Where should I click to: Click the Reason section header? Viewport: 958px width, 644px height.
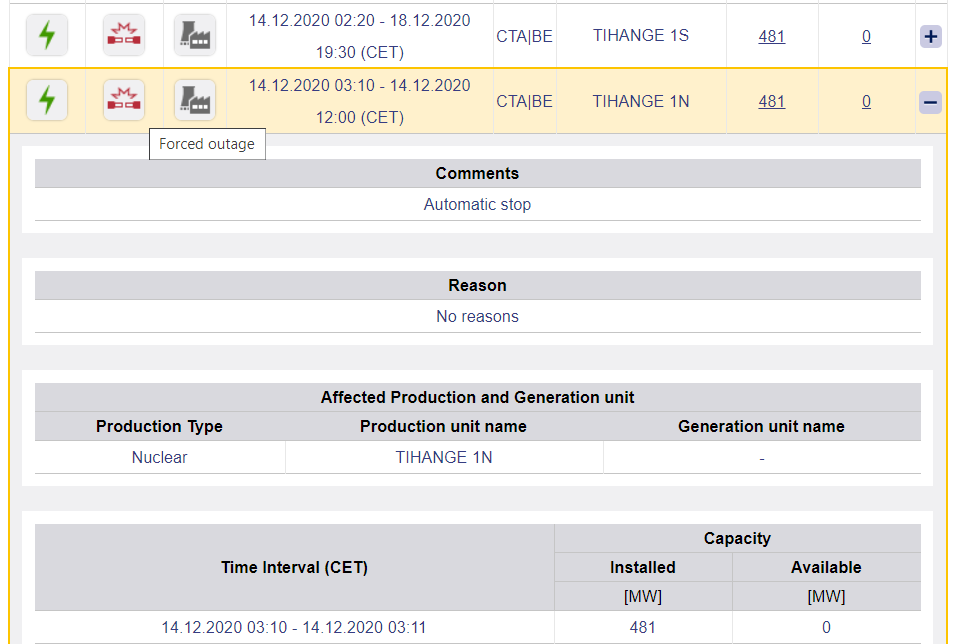[477, 286]
